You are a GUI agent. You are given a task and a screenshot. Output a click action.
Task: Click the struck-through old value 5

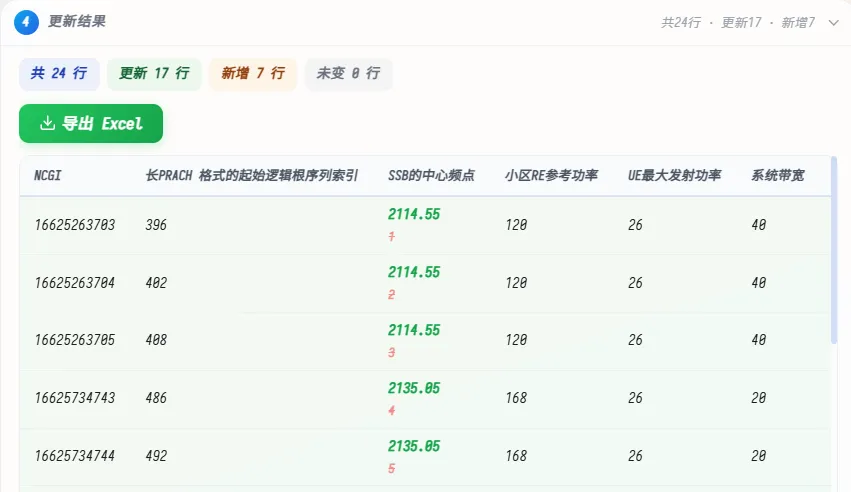tap(392, 469)
